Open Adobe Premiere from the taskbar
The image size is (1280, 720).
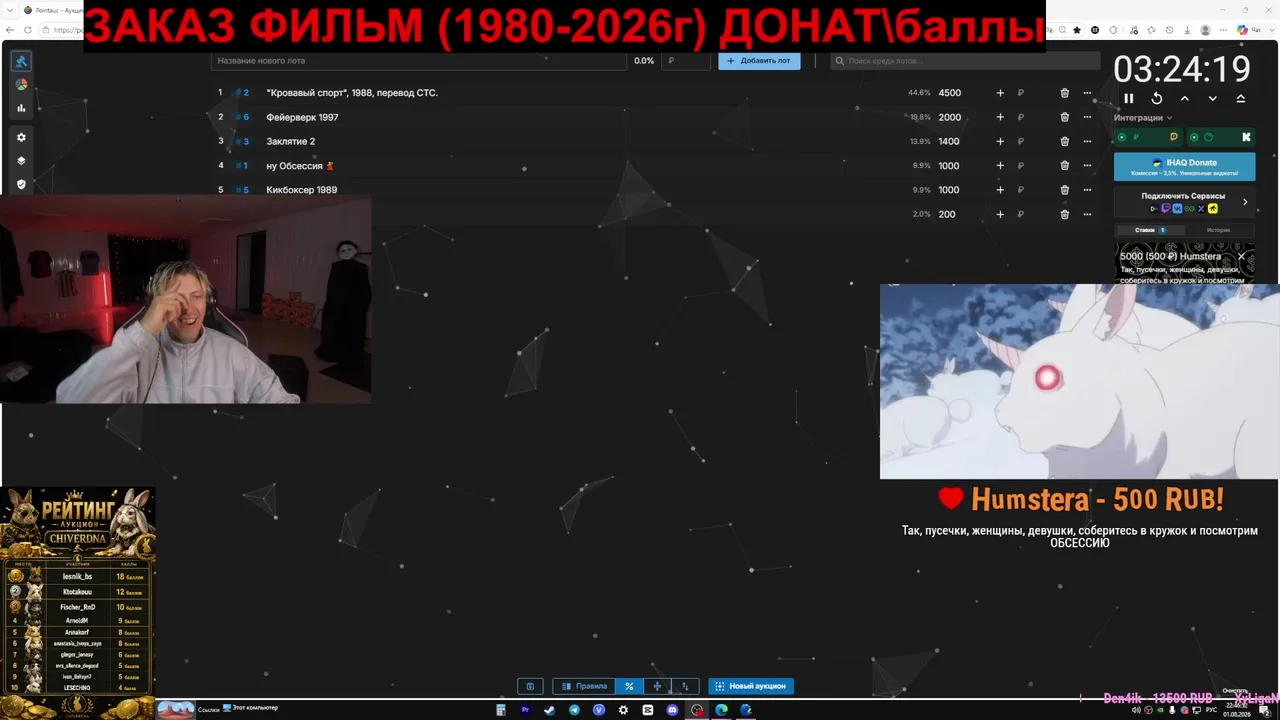[525, 710]
